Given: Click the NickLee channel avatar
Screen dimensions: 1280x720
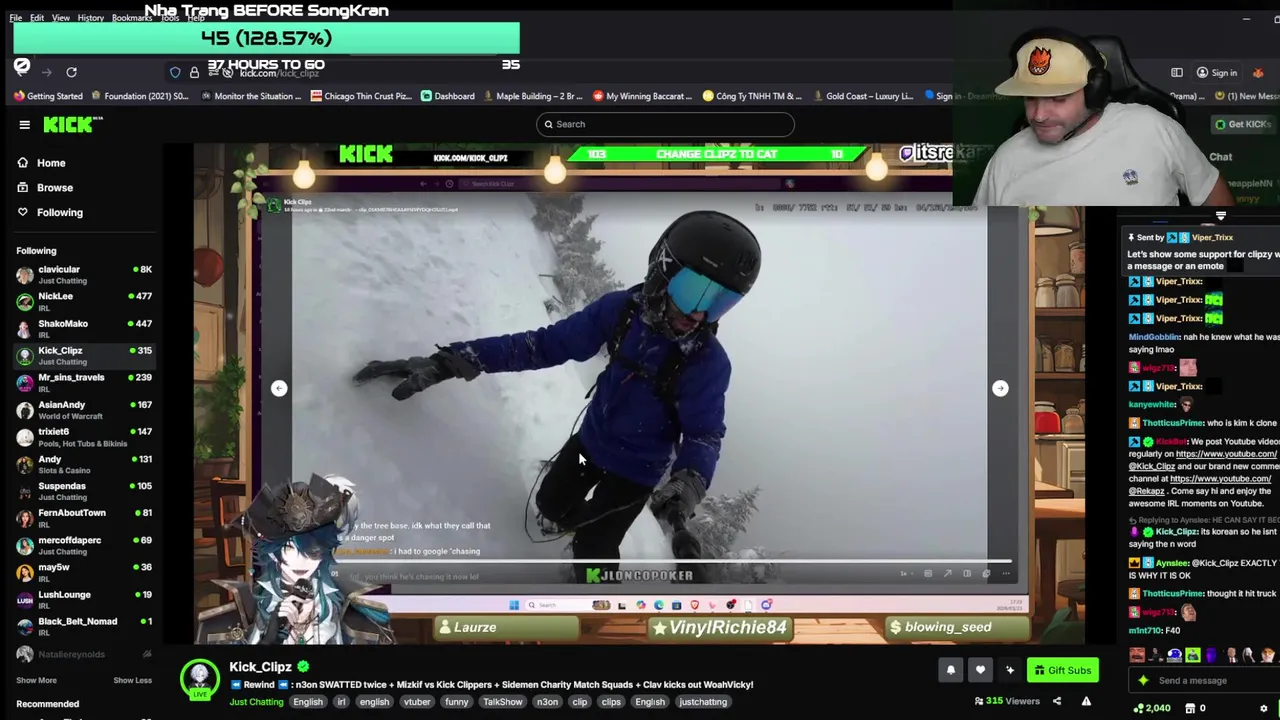Looking at the screenshot, I should click(x=25, y=301).
